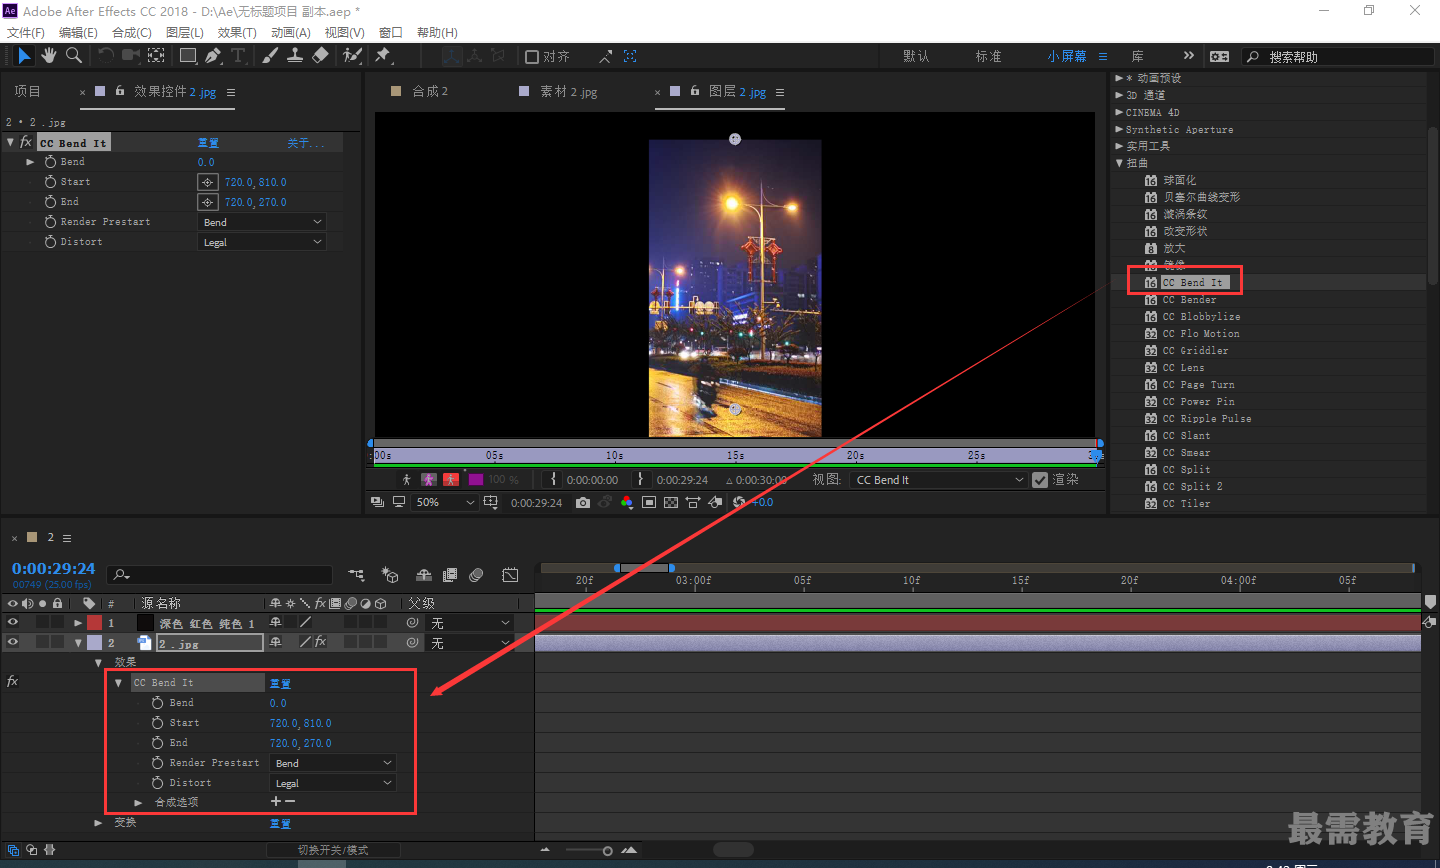Click region of interest button in viewer

[x=649, y=502]
